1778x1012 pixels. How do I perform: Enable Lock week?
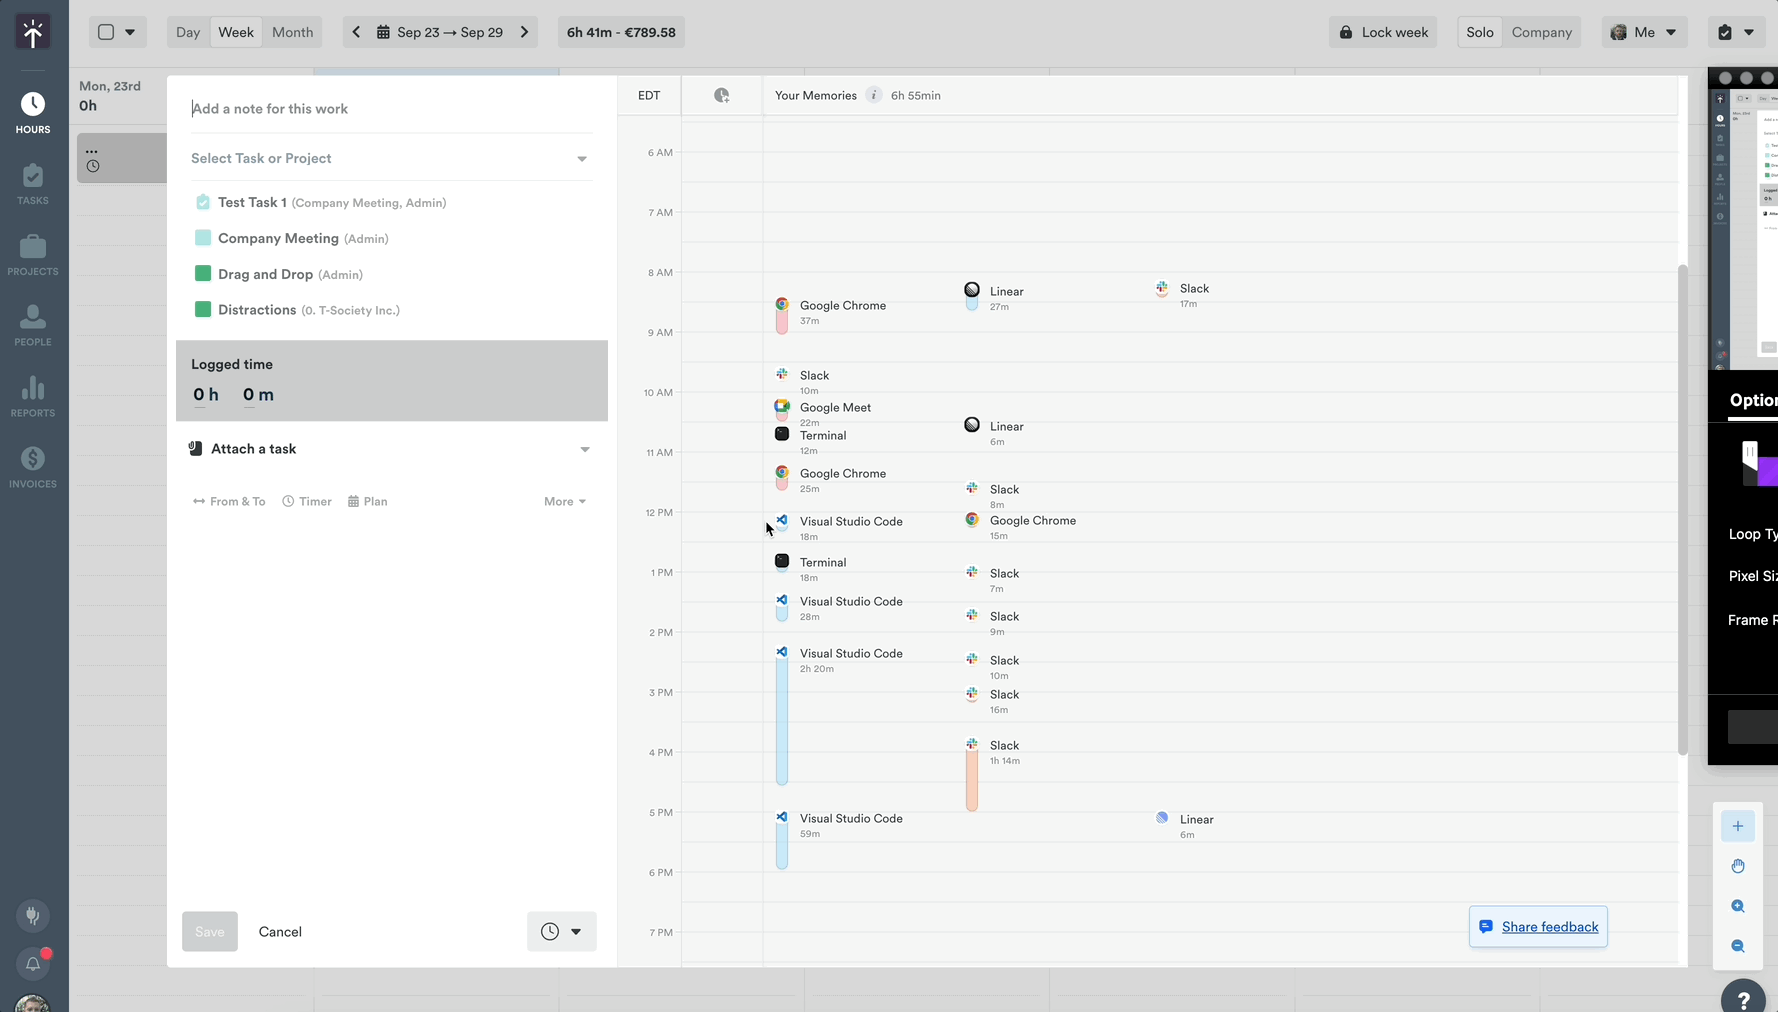(1383, 32)
